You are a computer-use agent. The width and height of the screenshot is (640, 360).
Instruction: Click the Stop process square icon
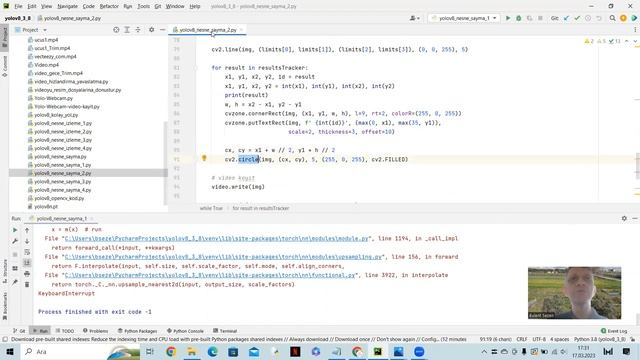tap(540, 18)
